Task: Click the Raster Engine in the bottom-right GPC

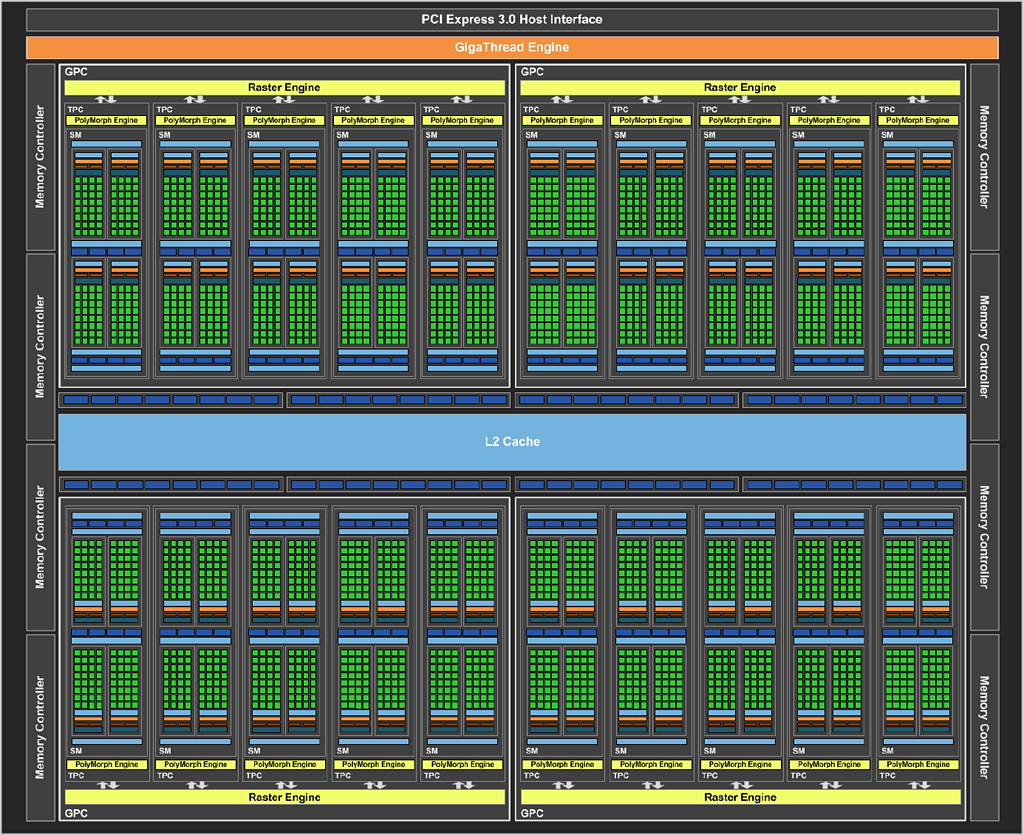Action: tap(740, 797)
